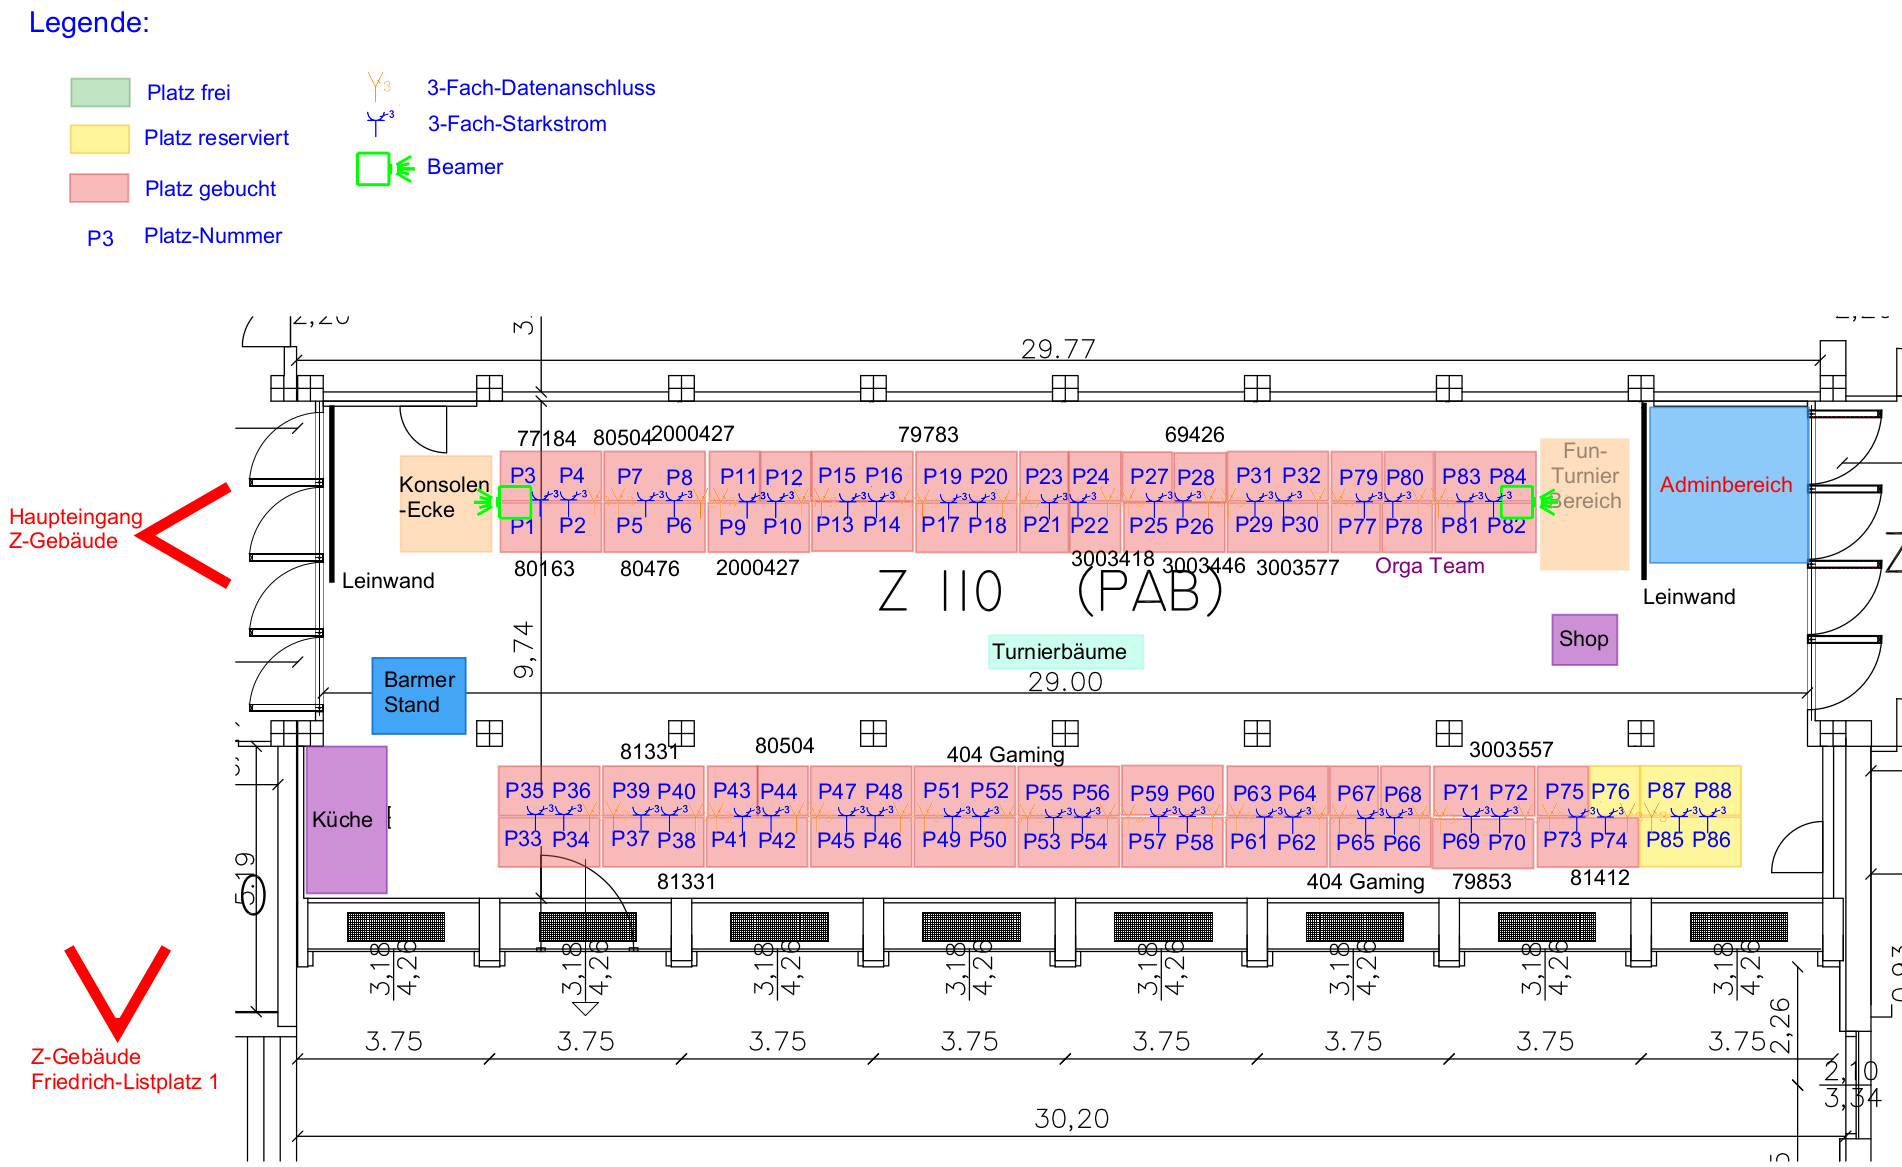
Task: Click the green 'Platz frei' legend swatch
Action: (x=100, y=92)
